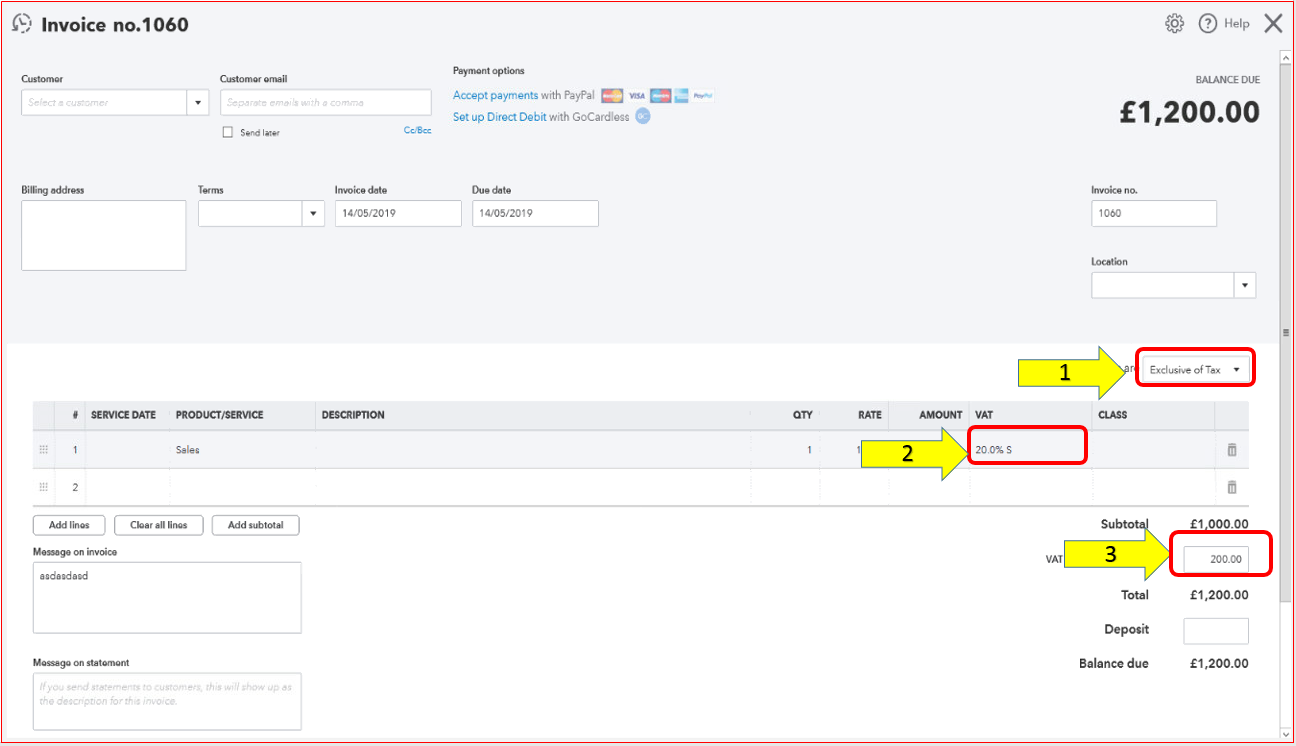Image resolution: width=1296 pixels, height=746 pixels.
Task: Click the drag handle on line 1
Action: click(x=43, y=449)
